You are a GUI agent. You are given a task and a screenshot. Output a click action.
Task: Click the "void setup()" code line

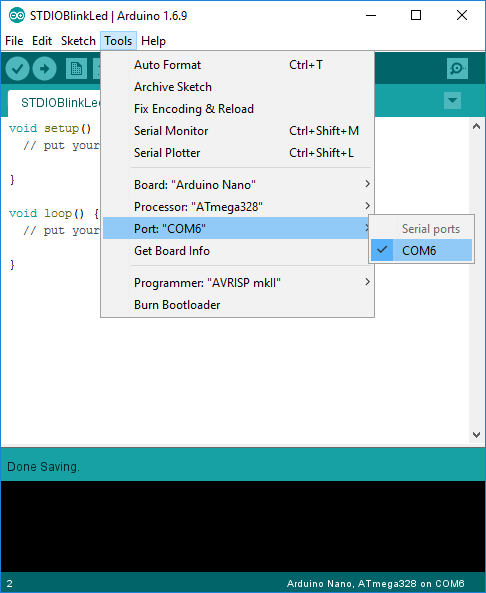click(50, 129)
